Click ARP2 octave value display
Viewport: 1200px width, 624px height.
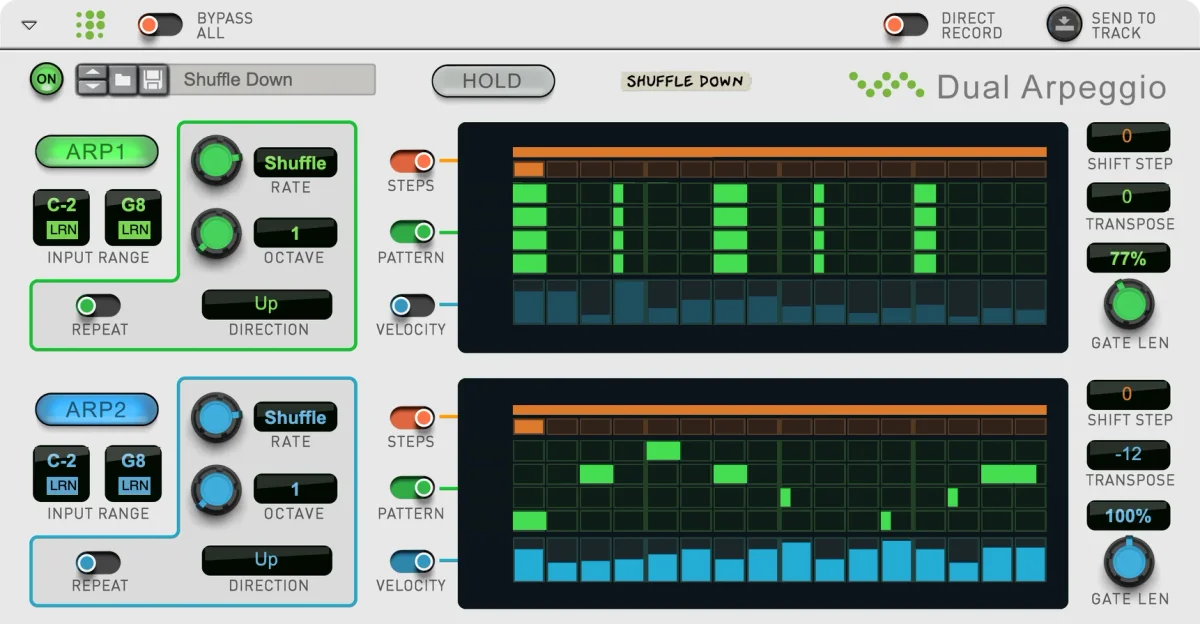click(295, 489)
